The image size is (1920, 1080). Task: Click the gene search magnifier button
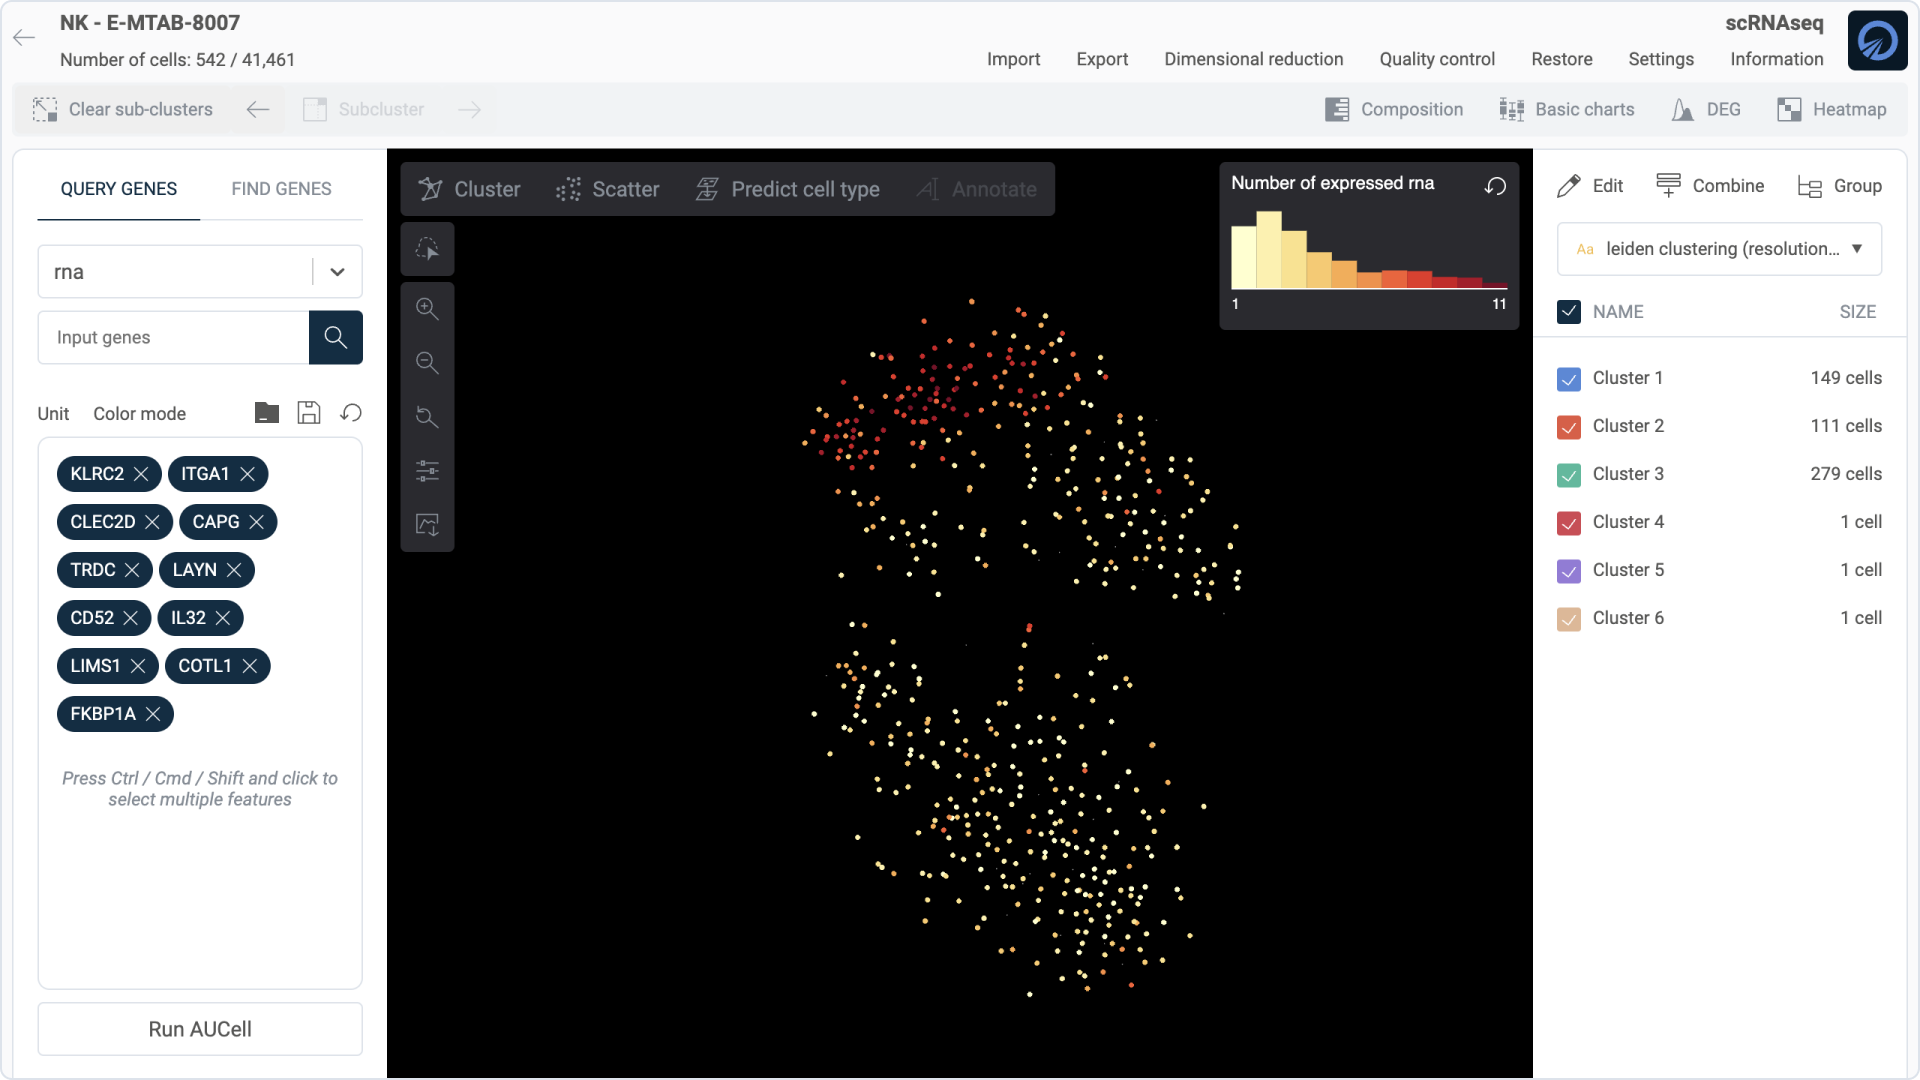(x=336, y=338)
